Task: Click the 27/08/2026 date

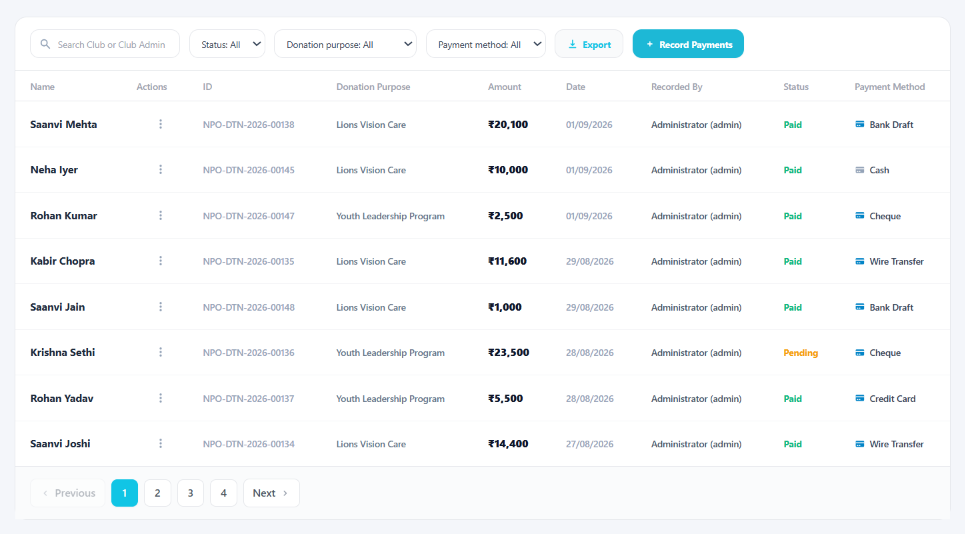Action: (590, 444)
